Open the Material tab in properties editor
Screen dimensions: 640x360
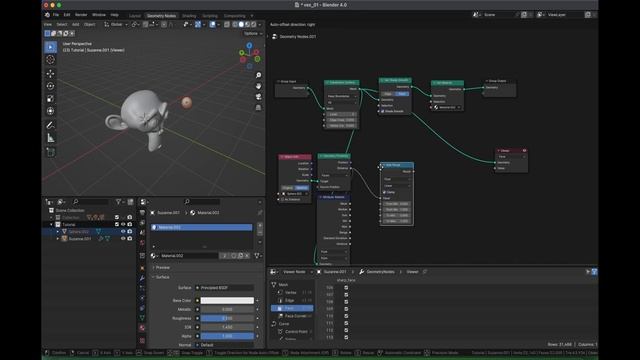[x=142, y=328]
